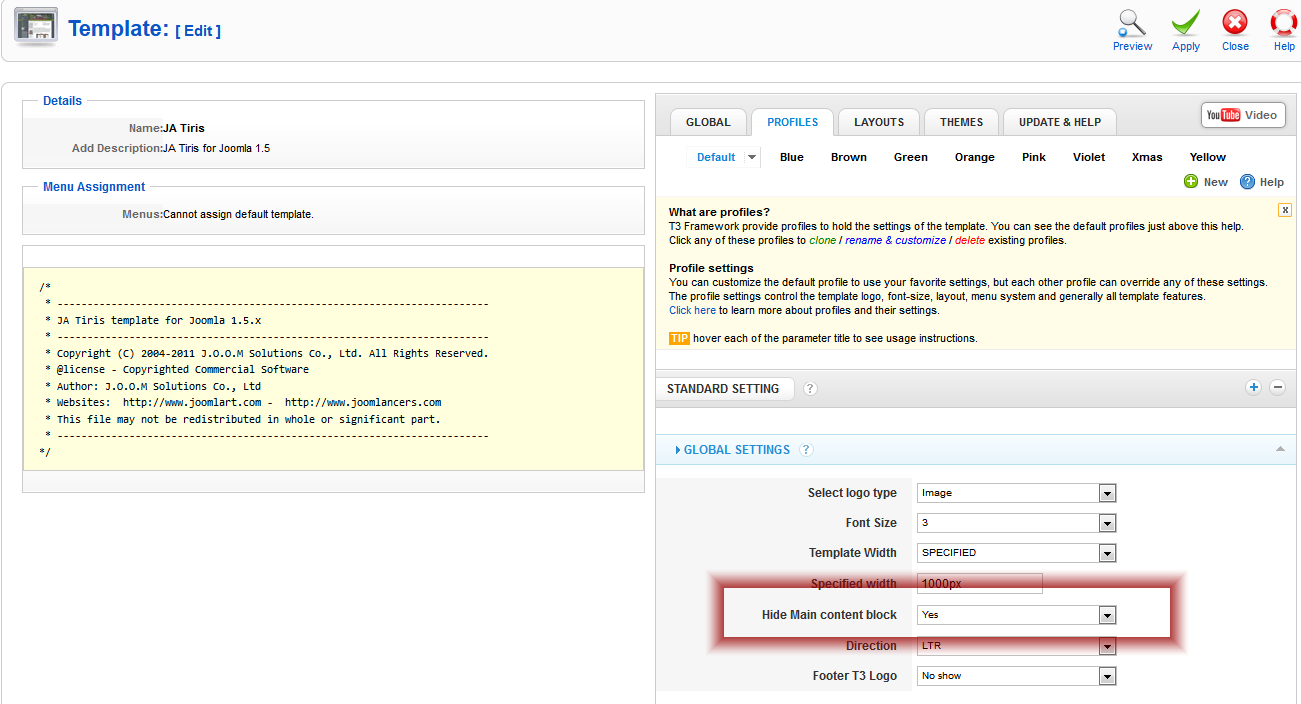Image resolution: width=1301 pixels, height=704 pixels.
Task: Click help icon beside Global Settings
Action: 806,450
